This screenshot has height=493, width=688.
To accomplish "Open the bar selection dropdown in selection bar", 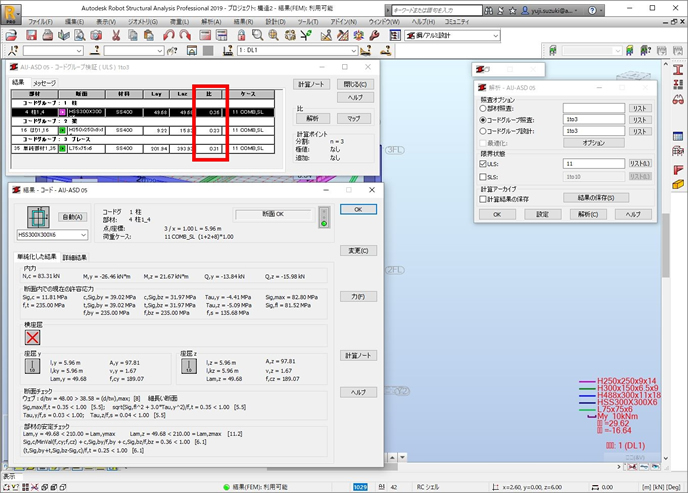I will pyautogui.click(x=160, y=51).
